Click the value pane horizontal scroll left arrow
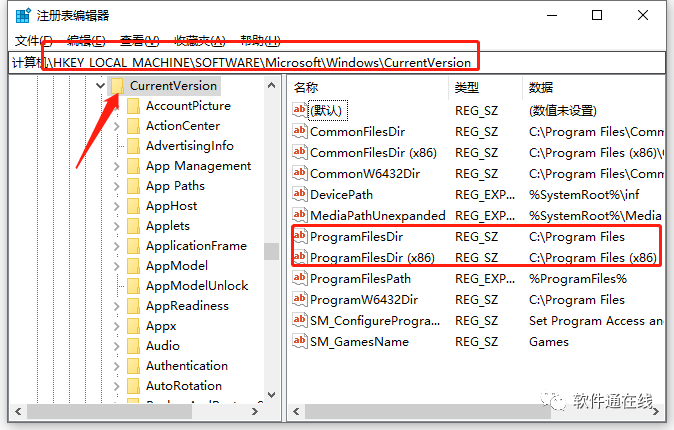 pyautogui.click(x=296, y=411)
